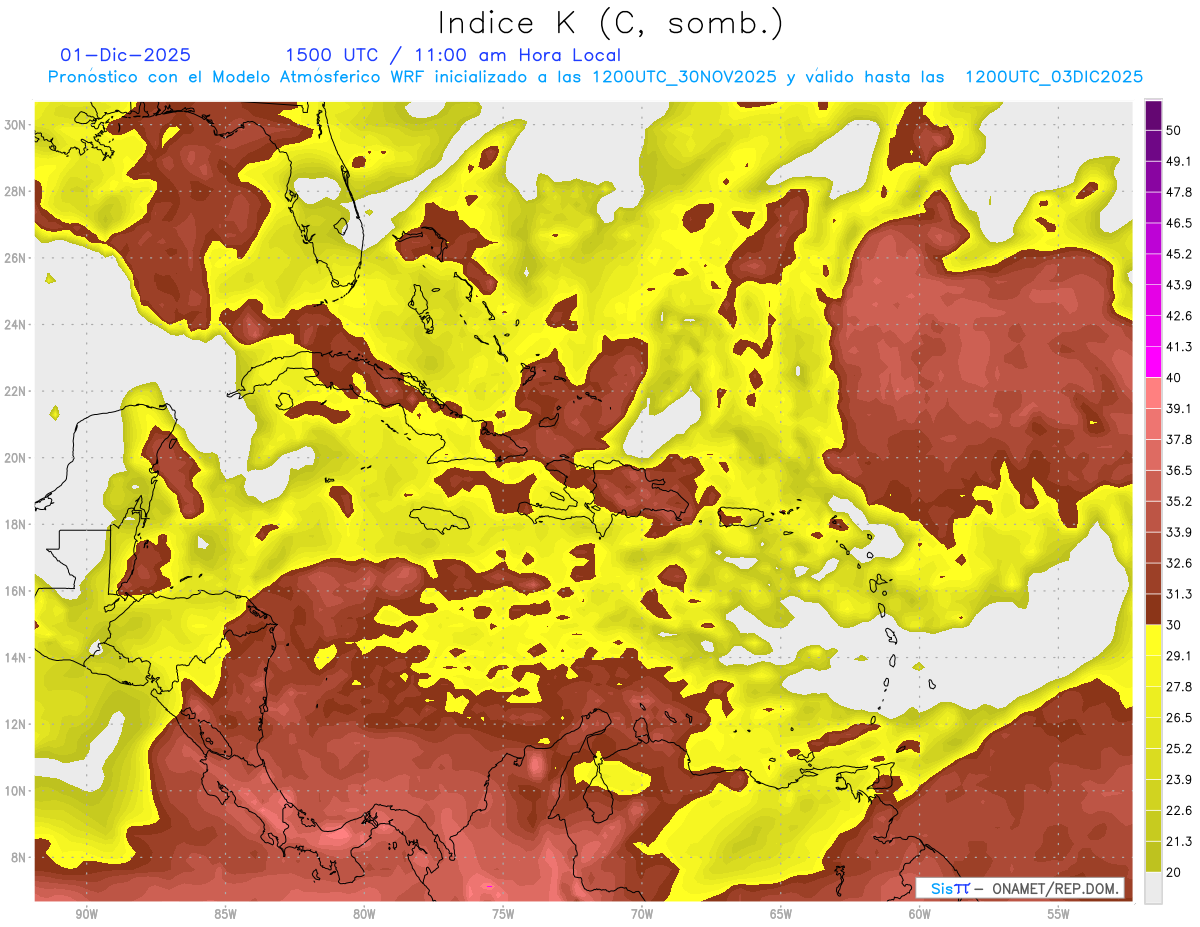The image size is (1200, 927).
Task: Click the legend value "22.6"
Action: pyautogui.click(x=1179, y=810)
